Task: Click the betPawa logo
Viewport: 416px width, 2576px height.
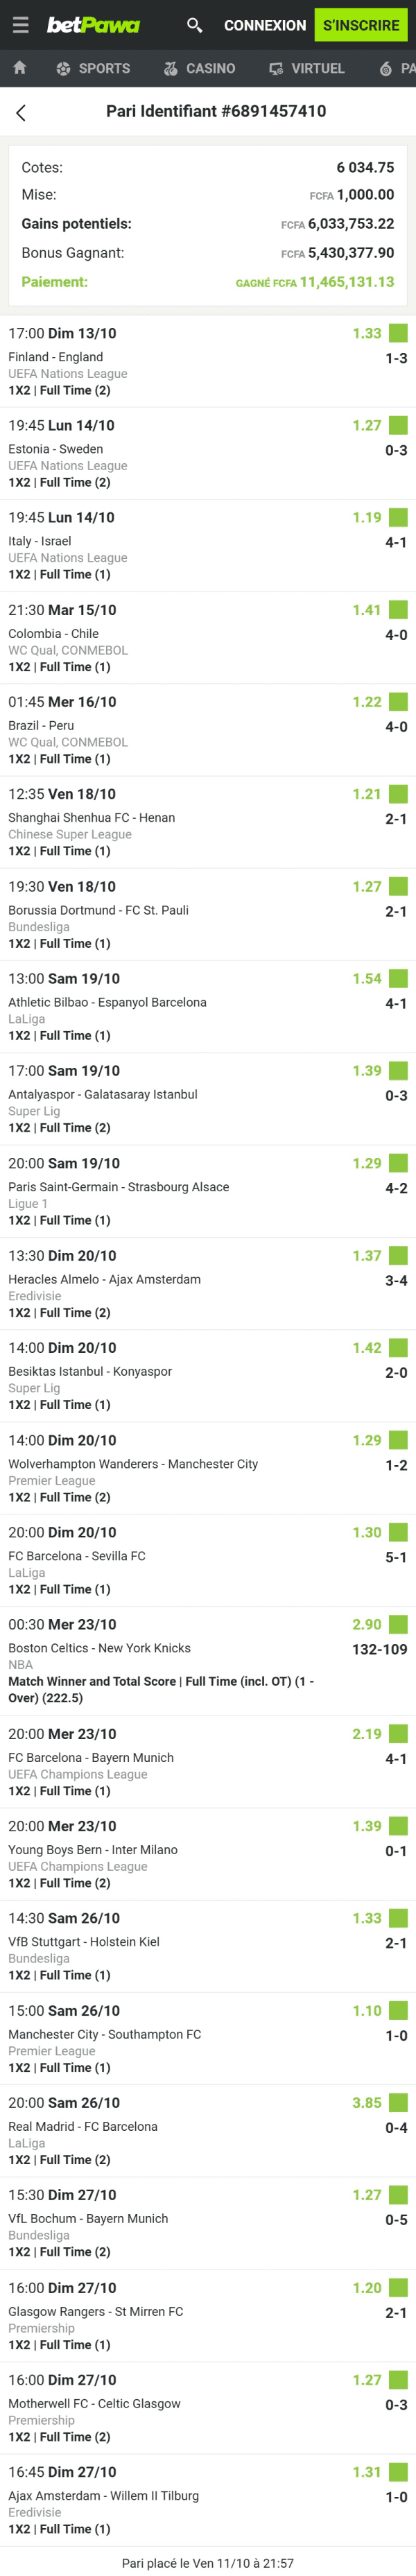Action: pyautogui.click(x=93, y=25)
